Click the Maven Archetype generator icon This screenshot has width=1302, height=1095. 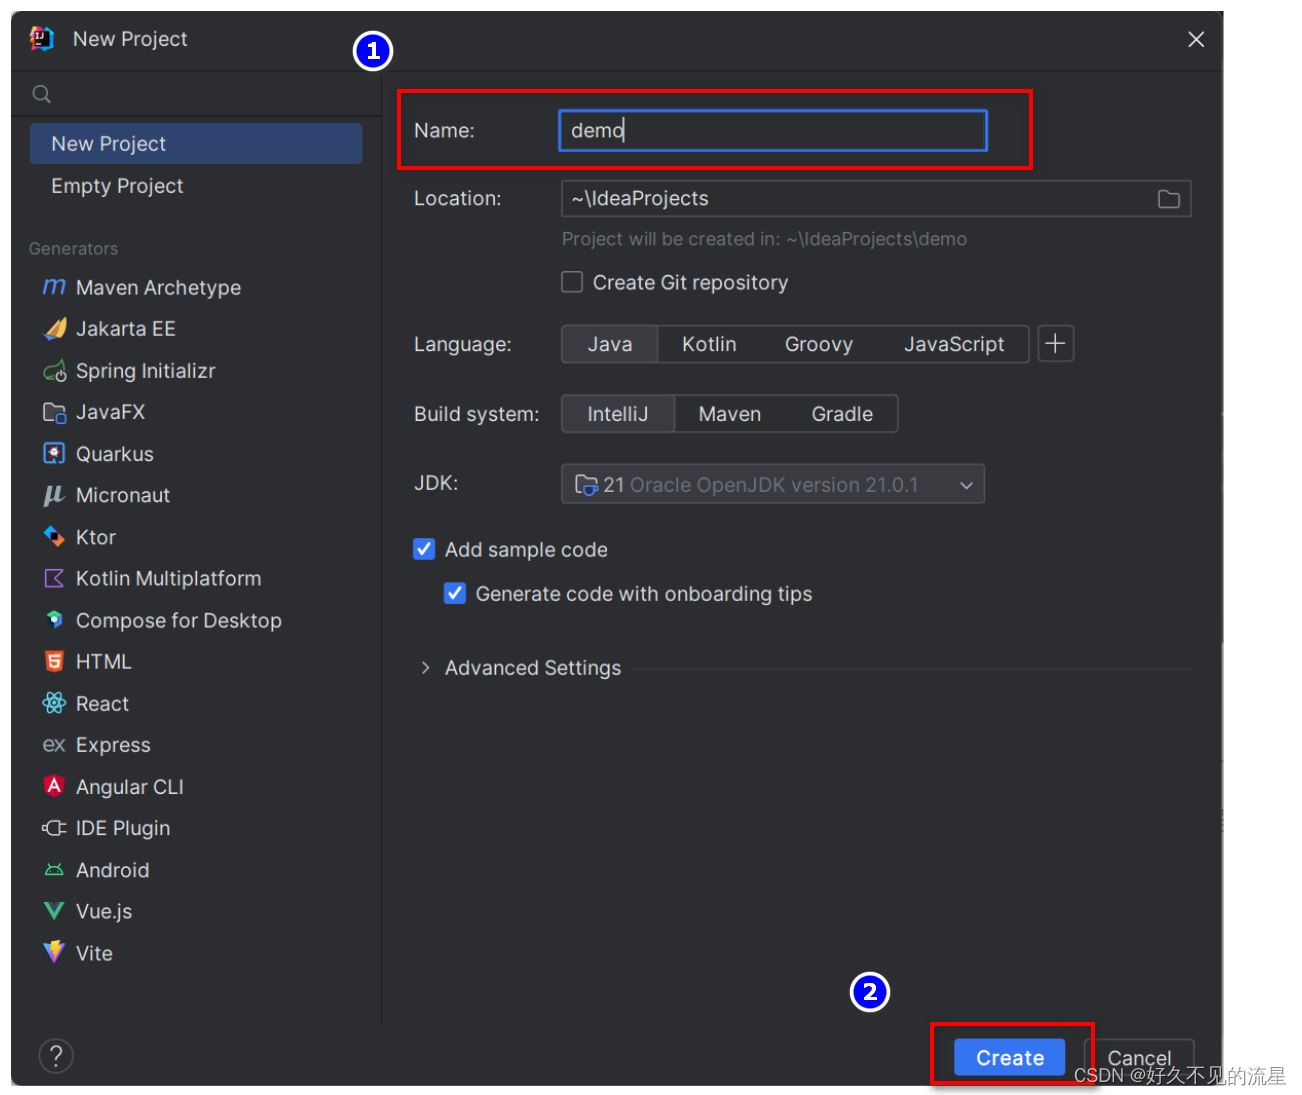(54, 287)
